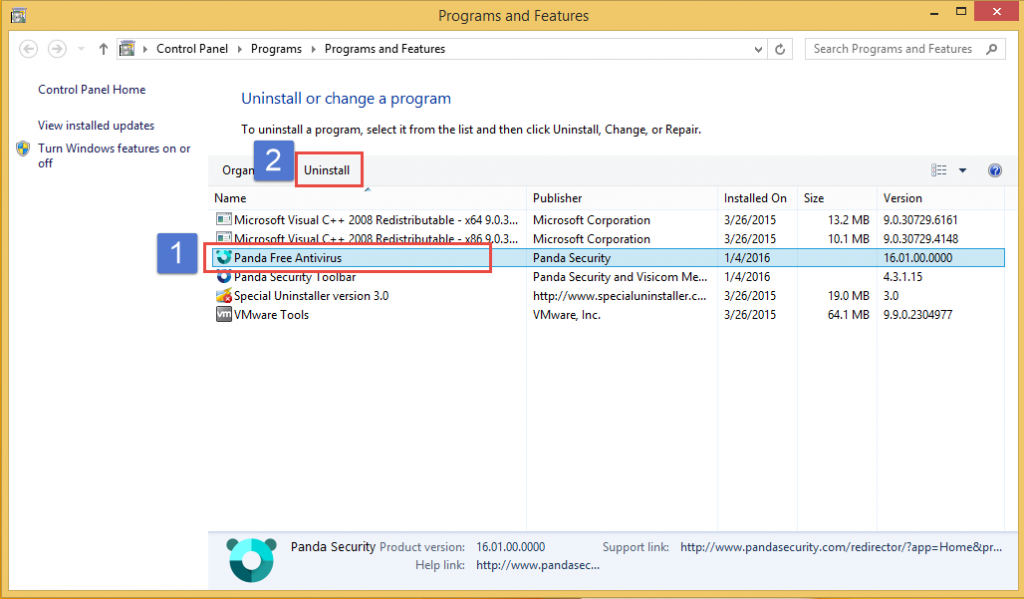Image resolution: width=1024 pixels, height=599 pixels.
Task: Click the Special Uninstaller icon
Action: coord(224,296)
